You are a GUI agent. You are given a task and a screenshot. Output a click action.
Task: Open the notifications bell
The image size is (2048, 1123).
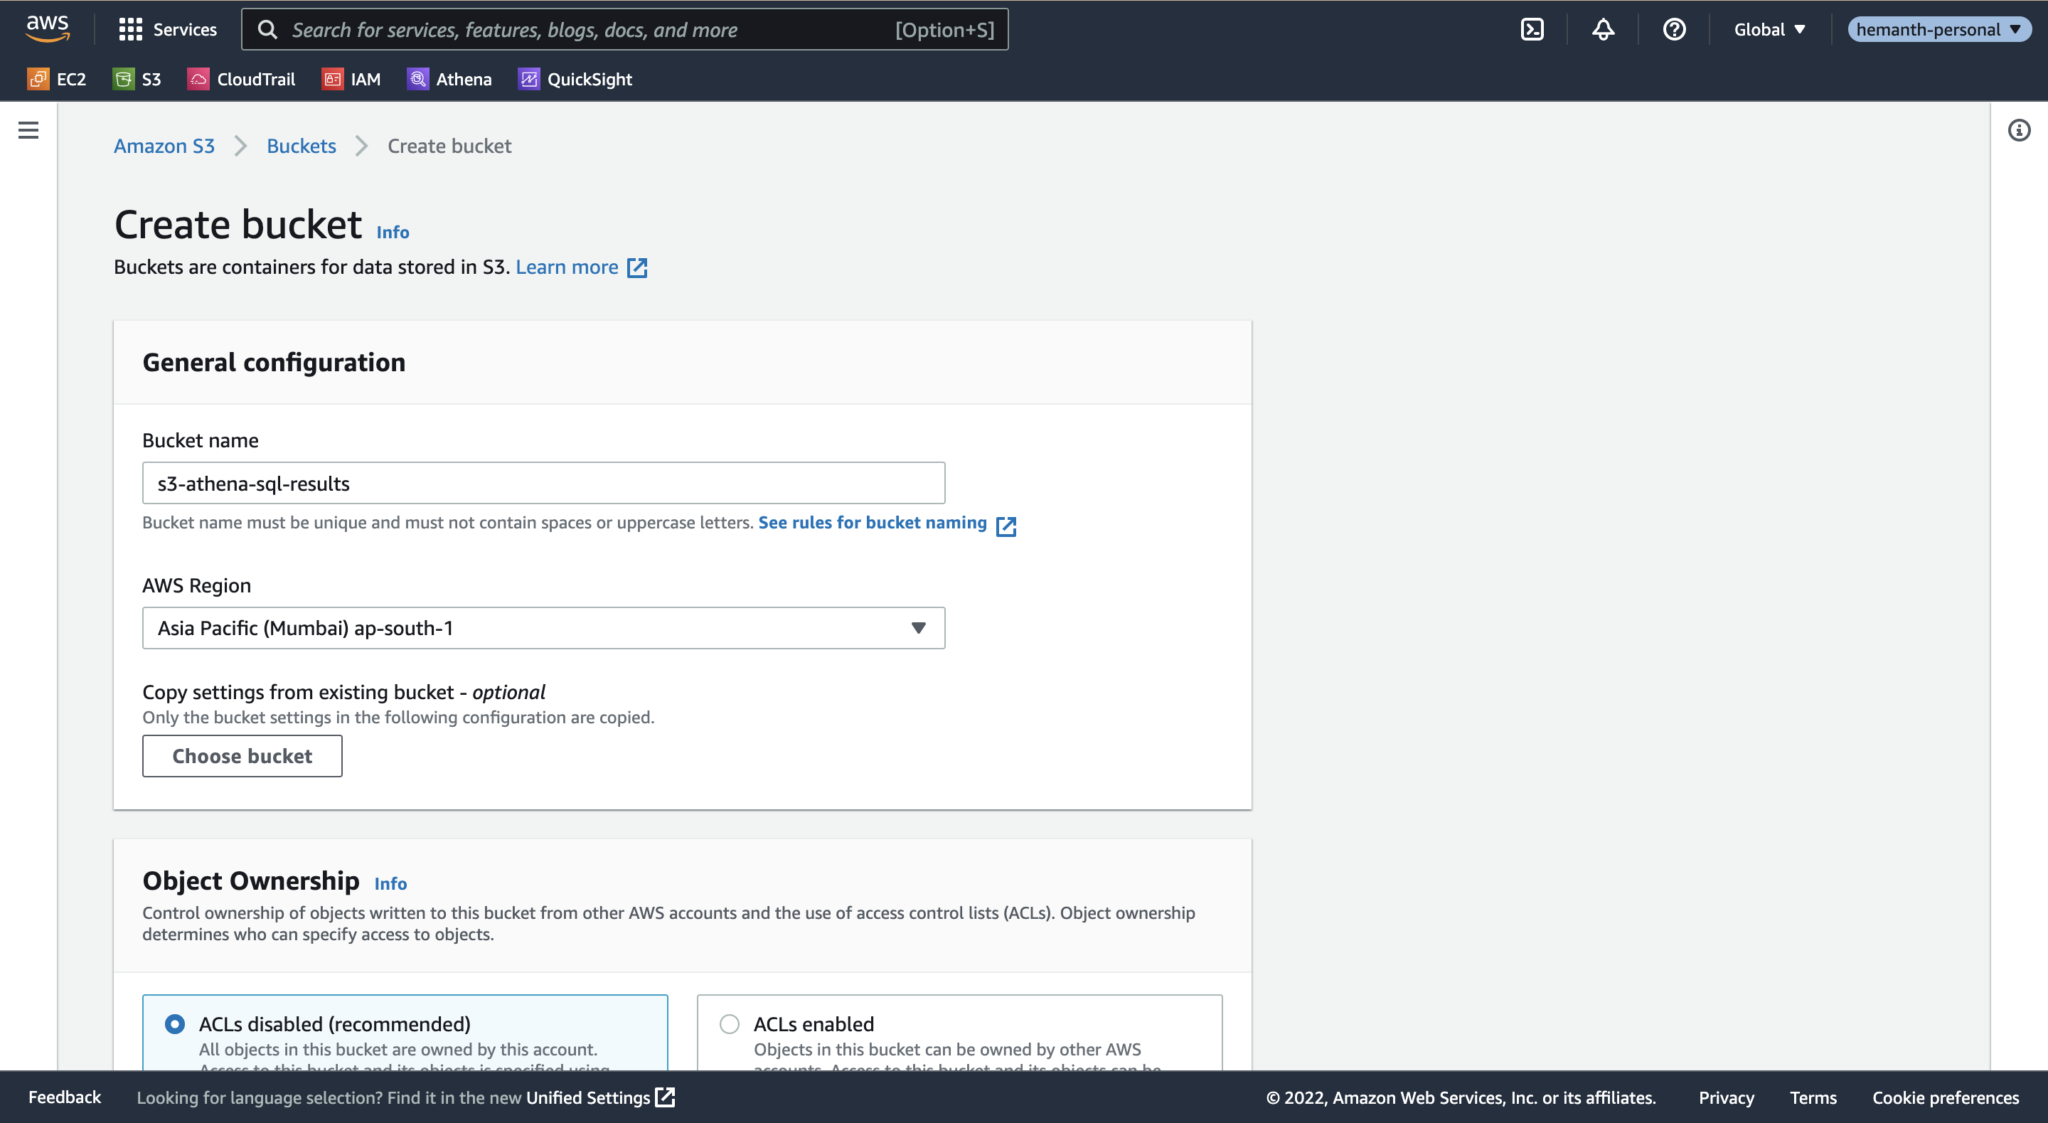pos(1602,29)
